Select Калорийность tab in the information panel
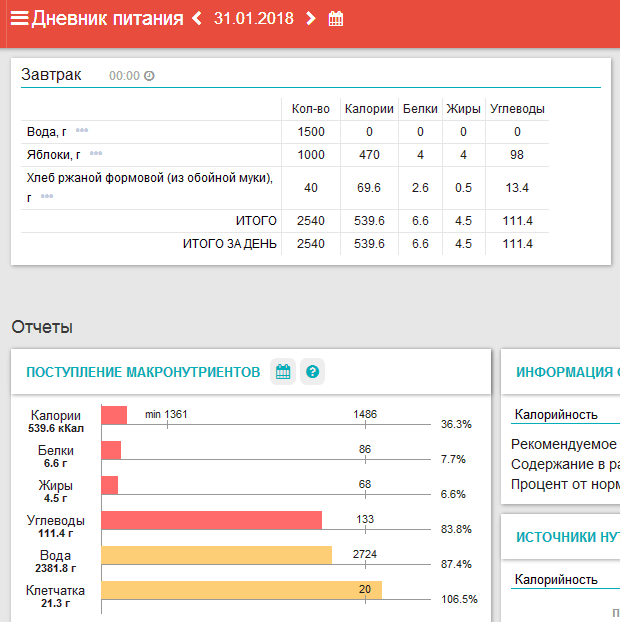The height and width of the screenshot is (622, 620). pos(556,415)
